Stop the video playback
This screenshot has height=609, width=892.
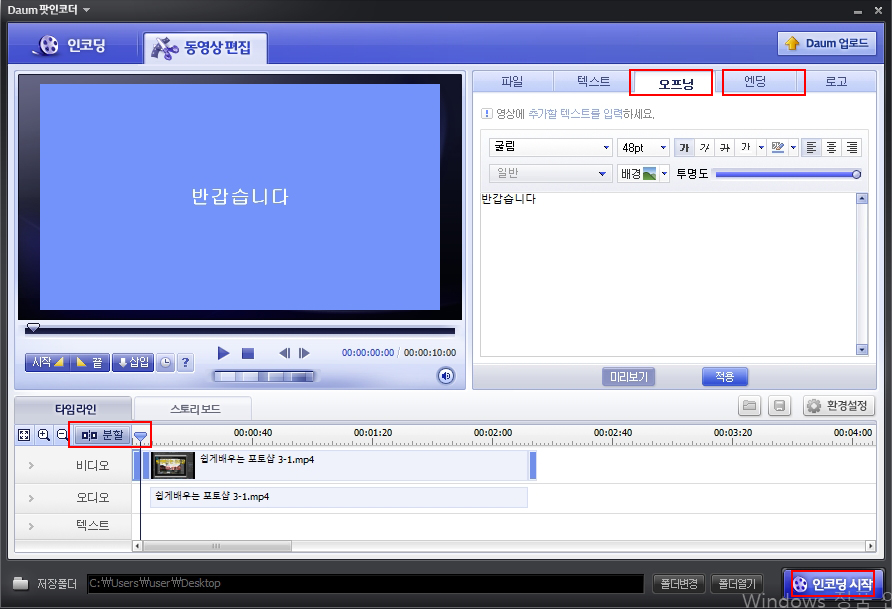[248, 354]
